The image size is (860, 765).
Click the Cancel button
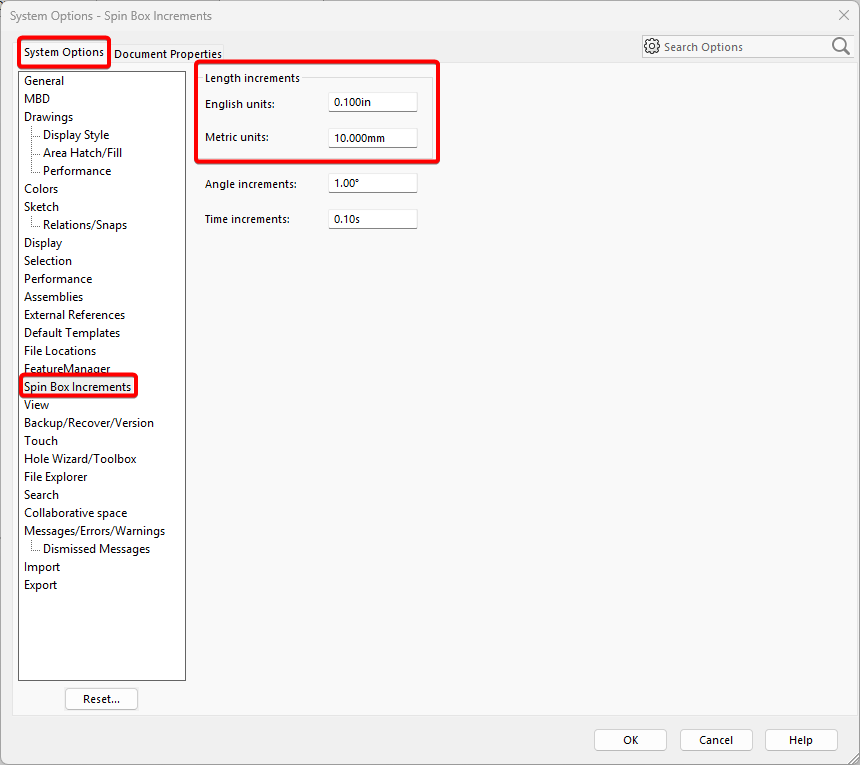tap(716, 740)
